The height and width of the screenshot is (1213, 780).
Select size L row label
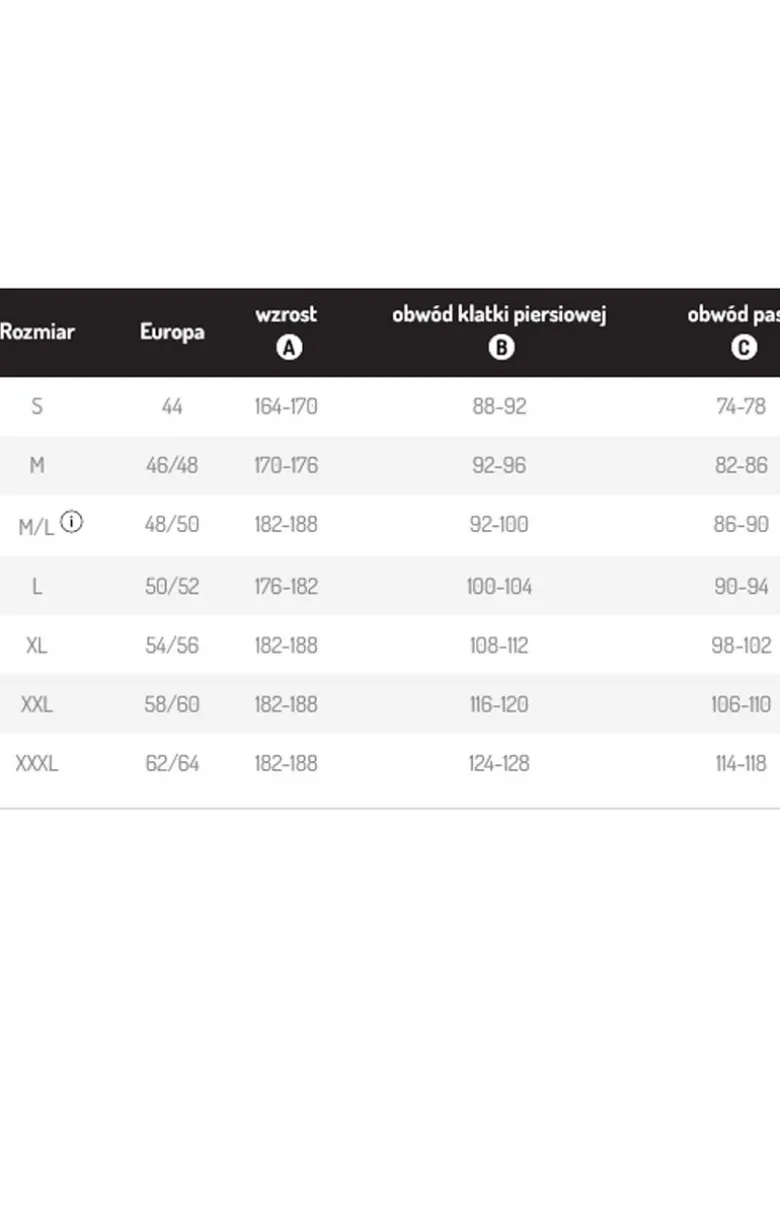37,586
